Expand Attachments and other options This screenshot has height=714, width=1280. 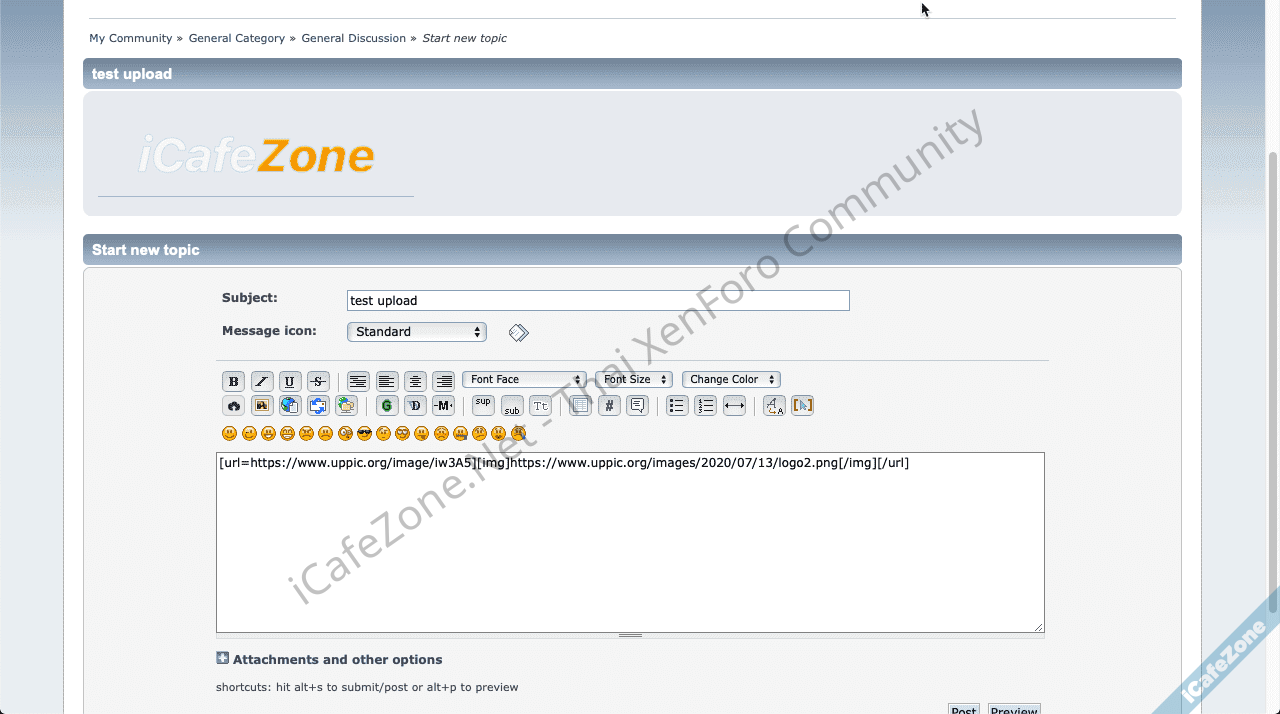[223, 659]
